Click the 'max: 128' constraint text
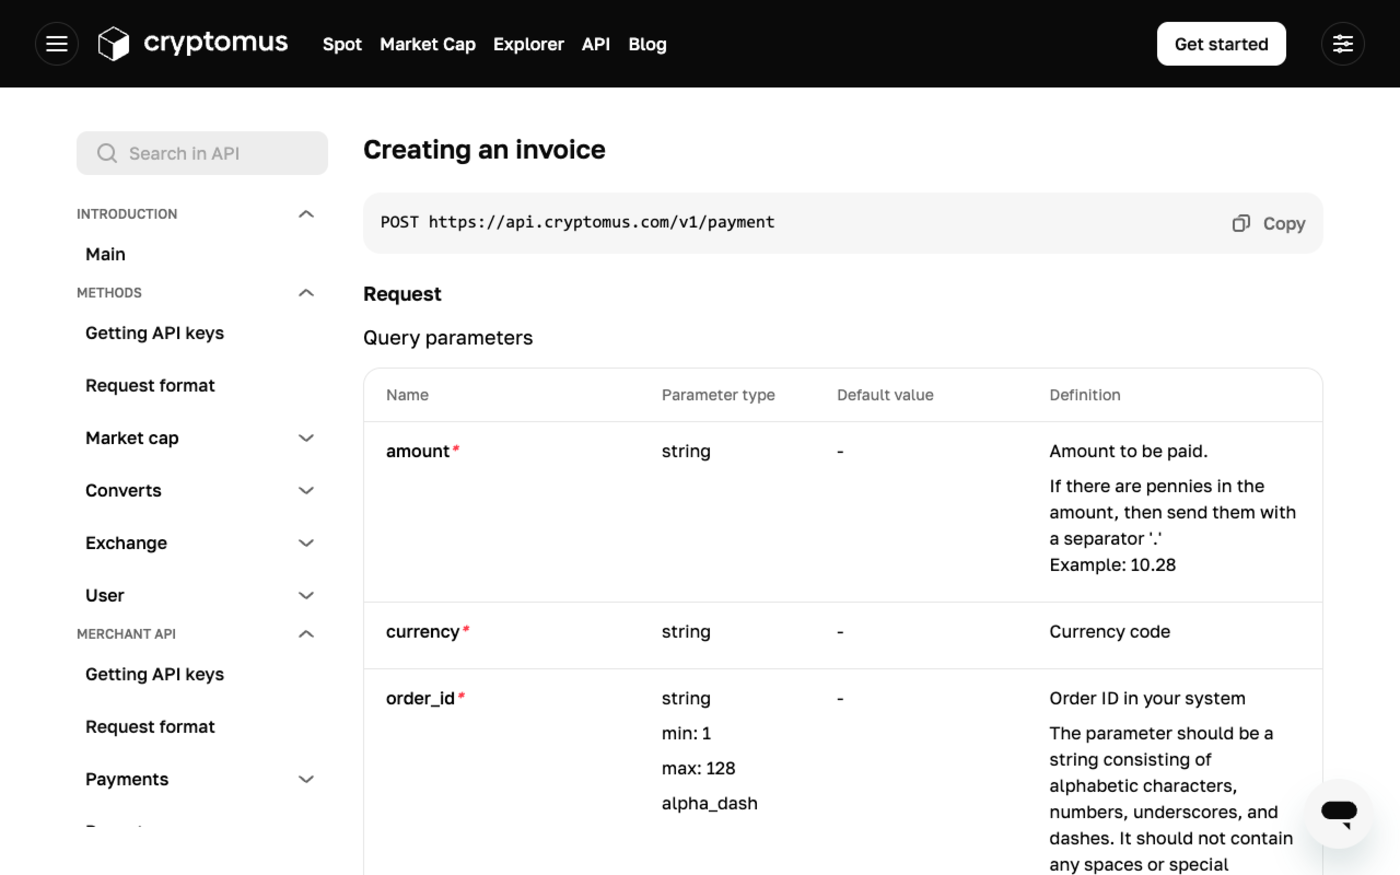 click(698, 768)
